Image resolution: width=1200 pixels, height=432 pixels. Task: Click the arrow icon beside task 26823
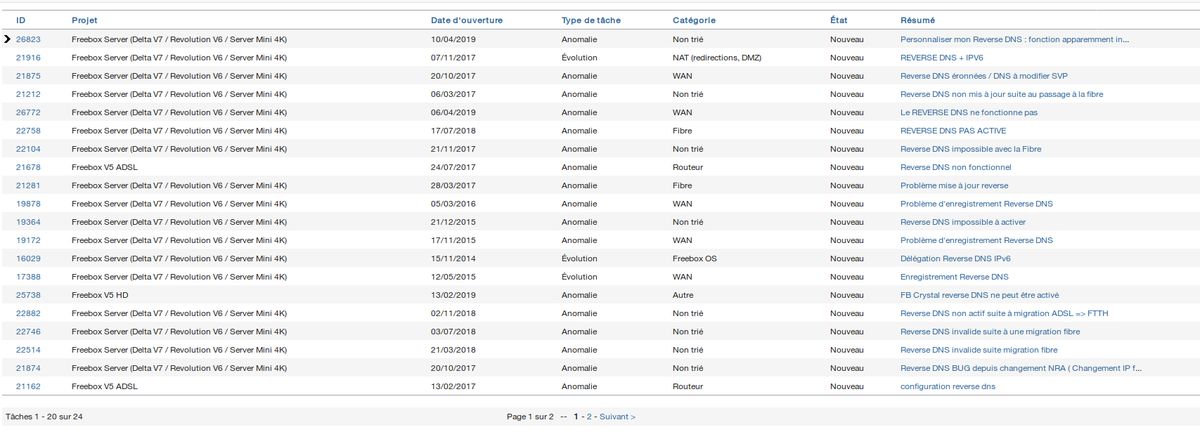[x=8, y=40]
